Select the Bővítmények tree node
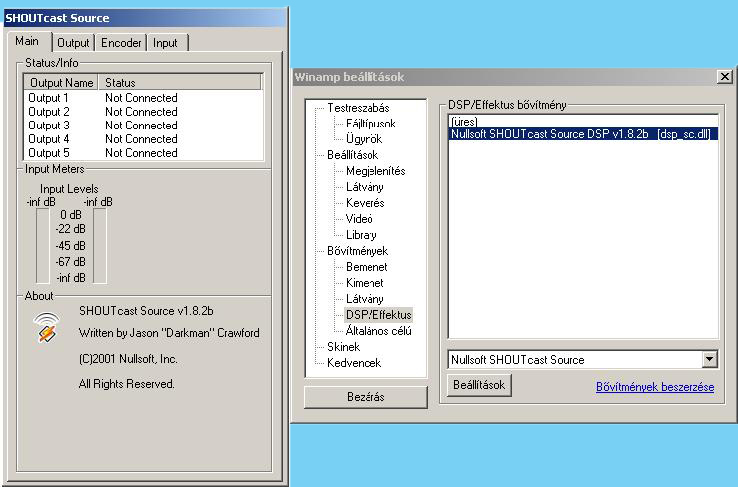Image resolution: width=738 pixels, height=487 pixels. pos(357,251)
